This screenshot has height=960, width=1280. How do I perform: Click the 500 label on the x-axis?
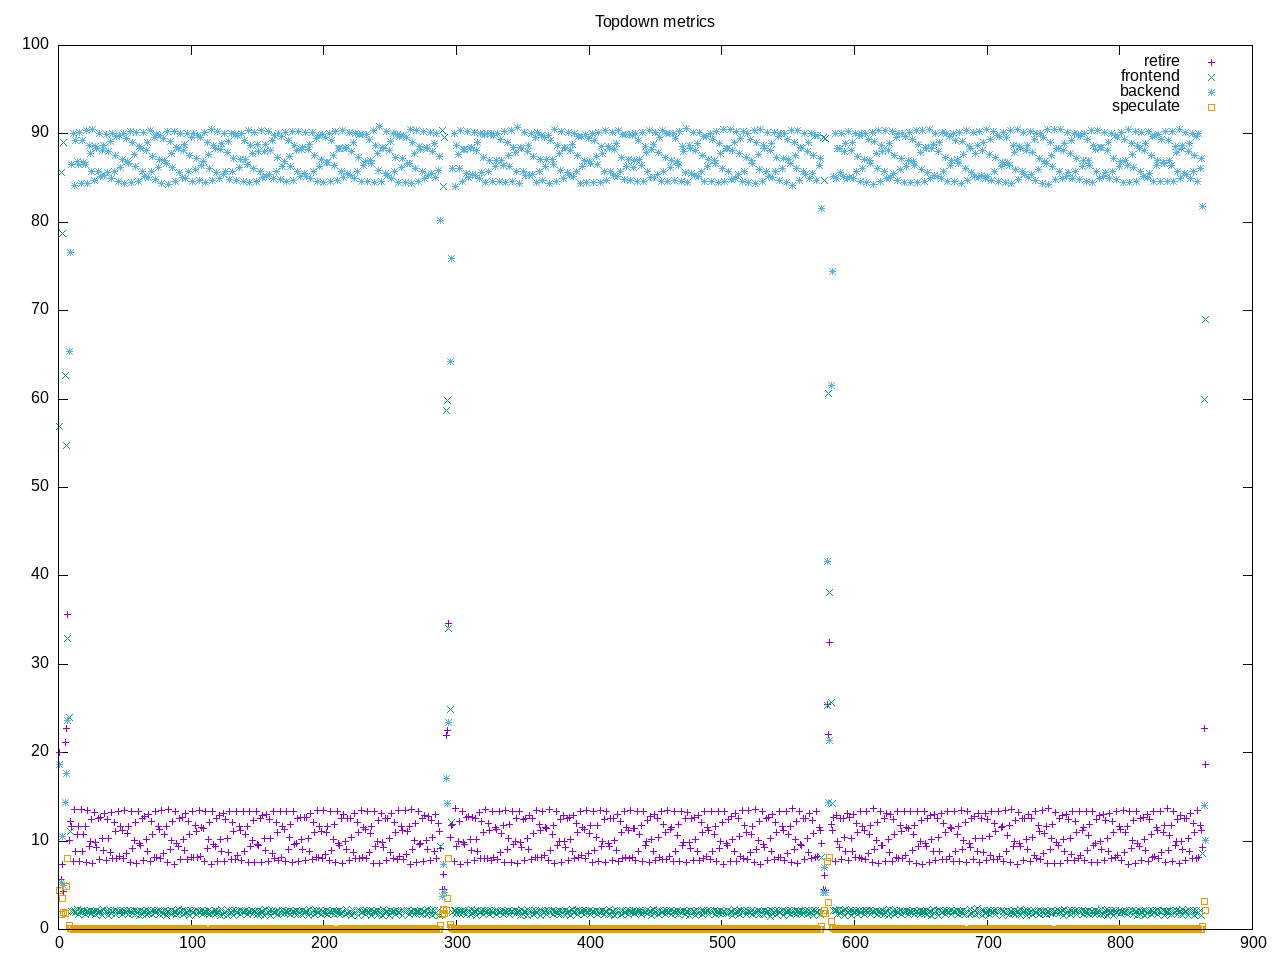(x=722, y=942)
